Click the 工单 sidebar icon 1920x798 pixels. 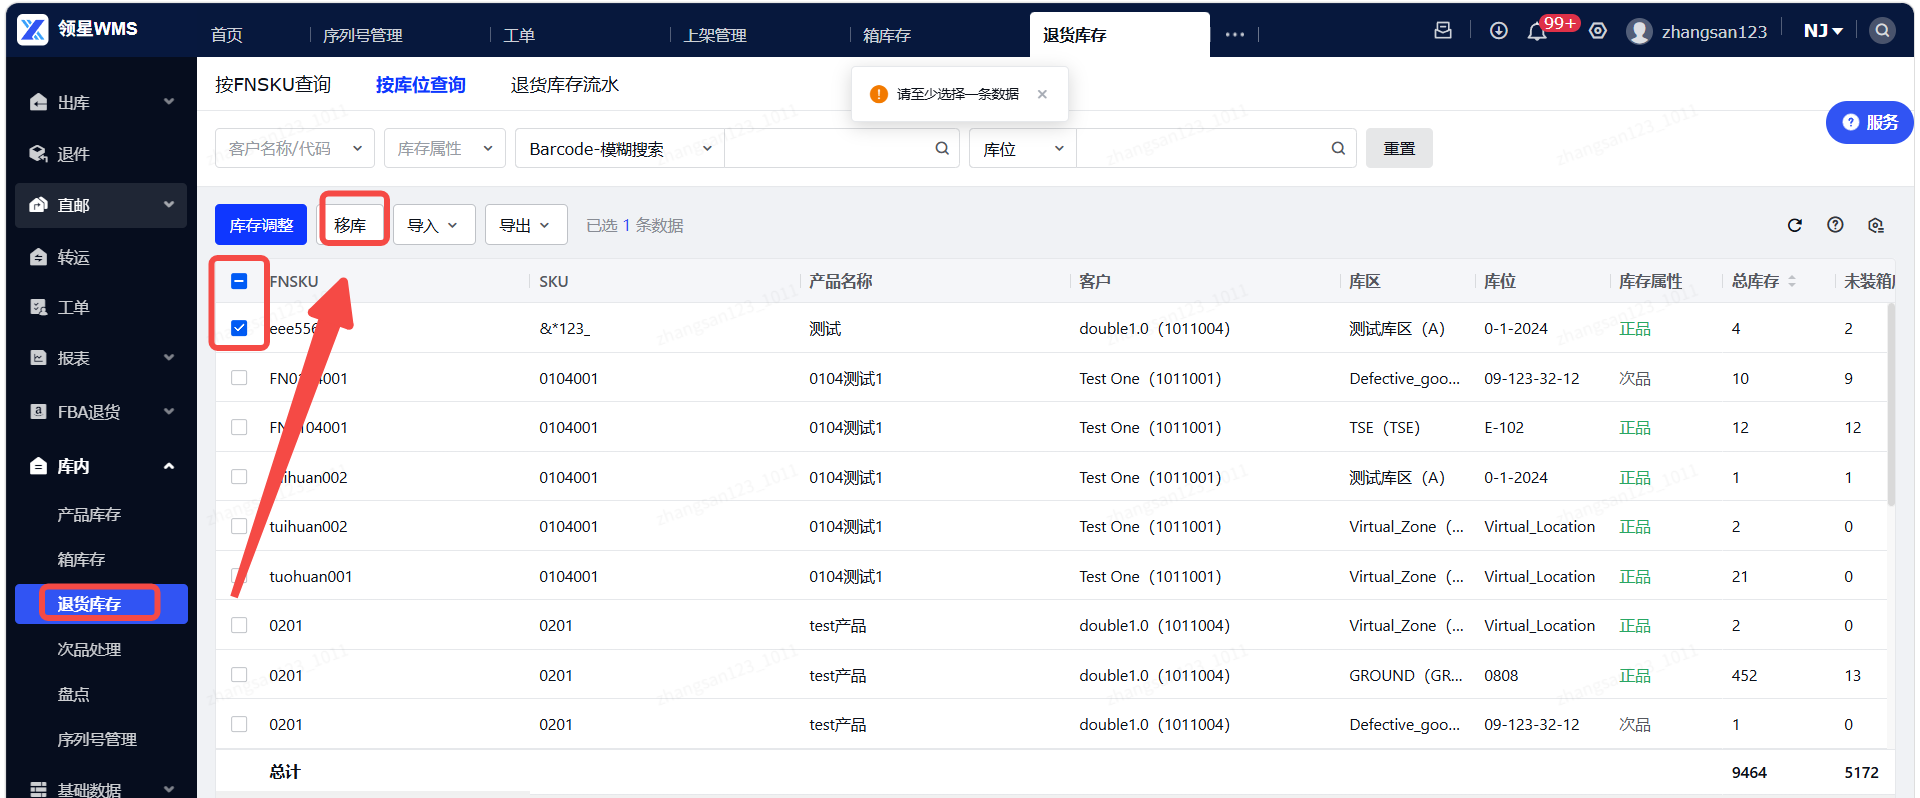[x=39, y=307]
